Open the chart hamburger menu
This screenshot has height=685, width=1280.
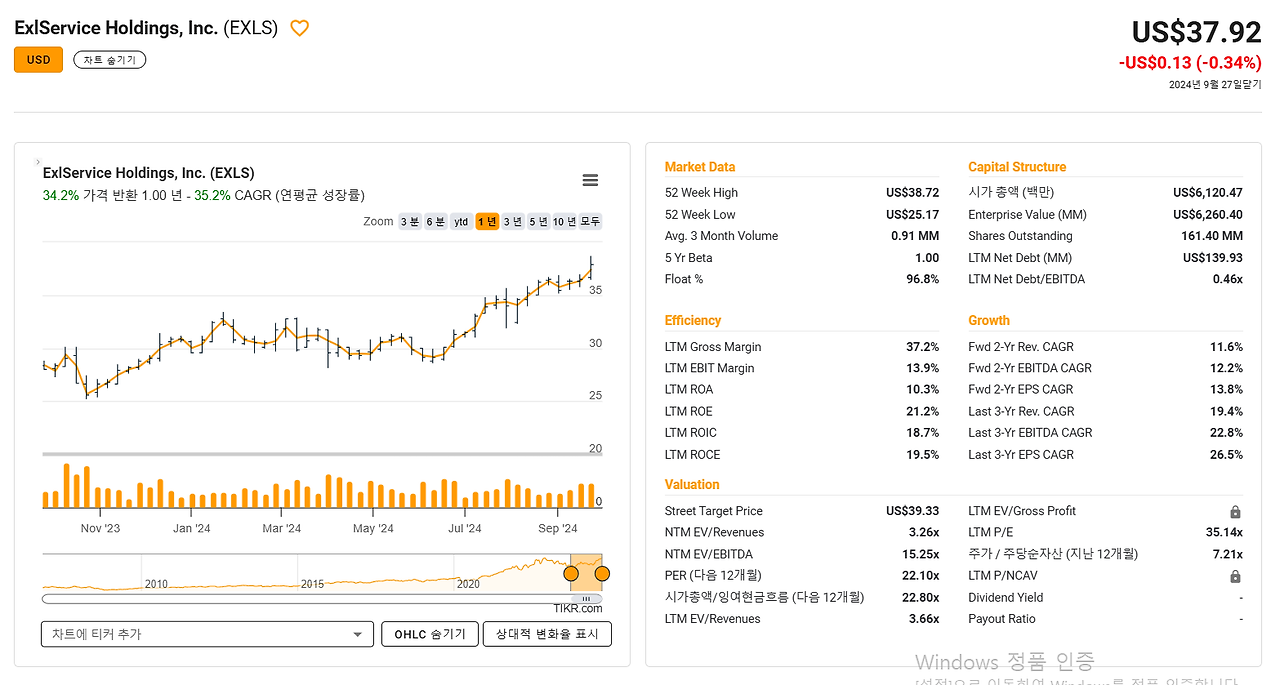point(590,180)
